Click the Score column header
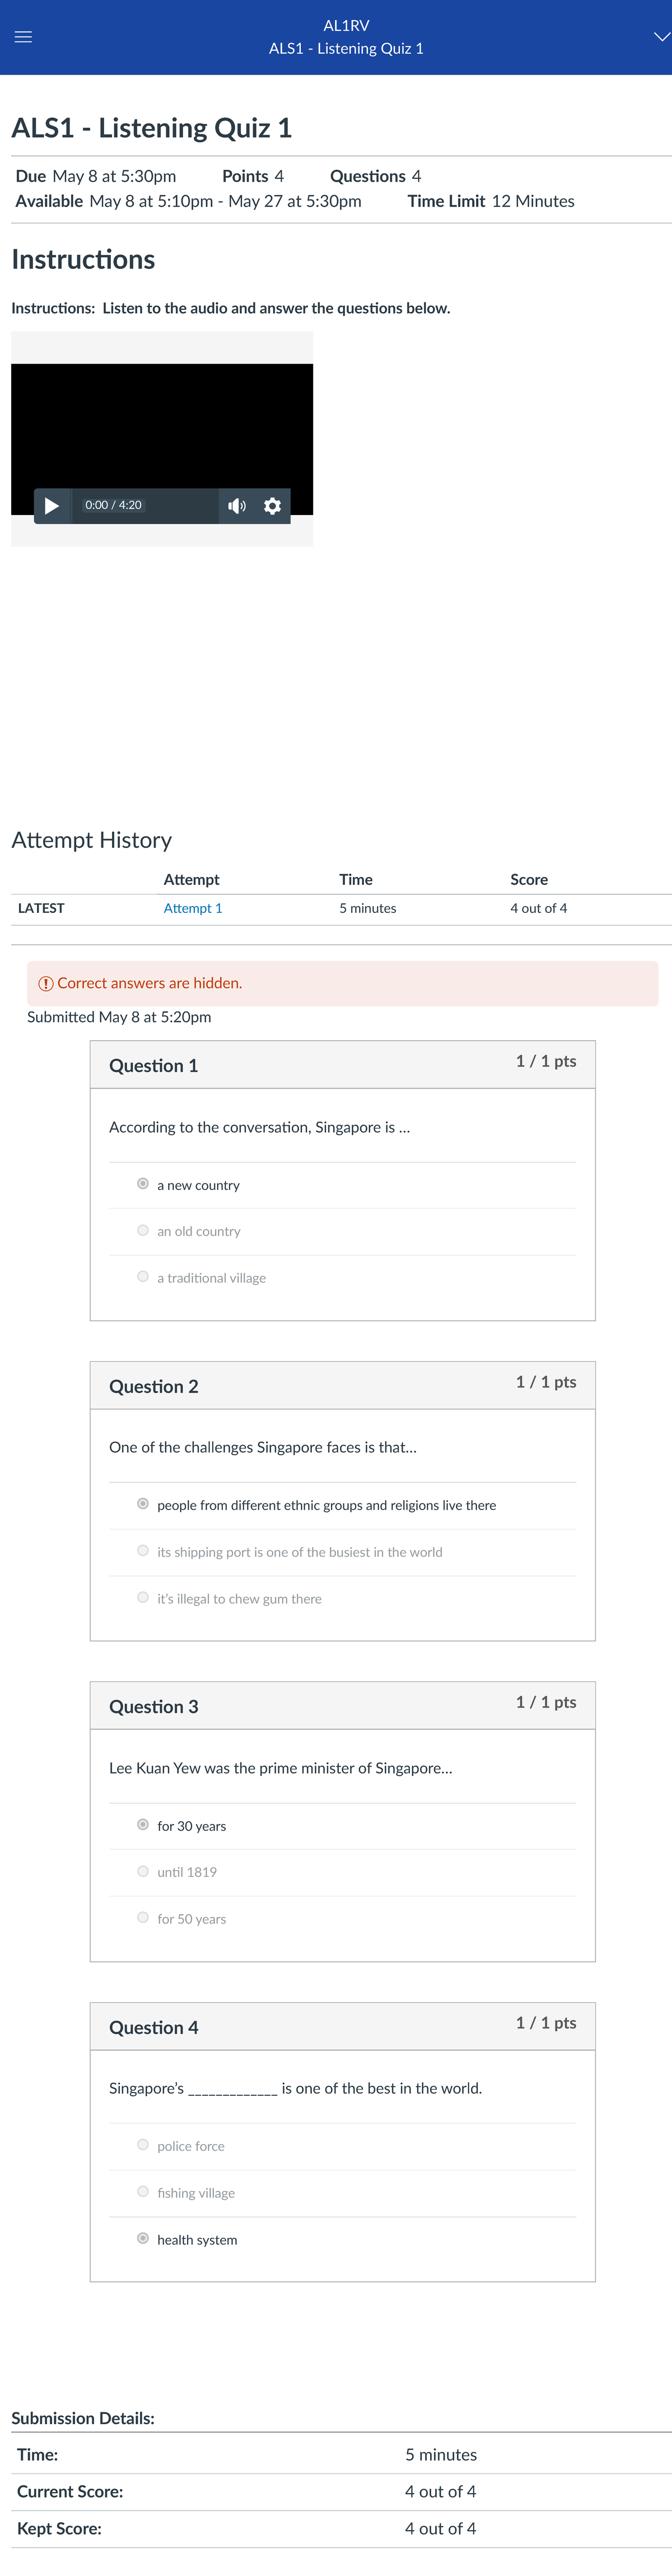Image resolution: width=672 pixels, height=2576 pixels. [528, 879]
